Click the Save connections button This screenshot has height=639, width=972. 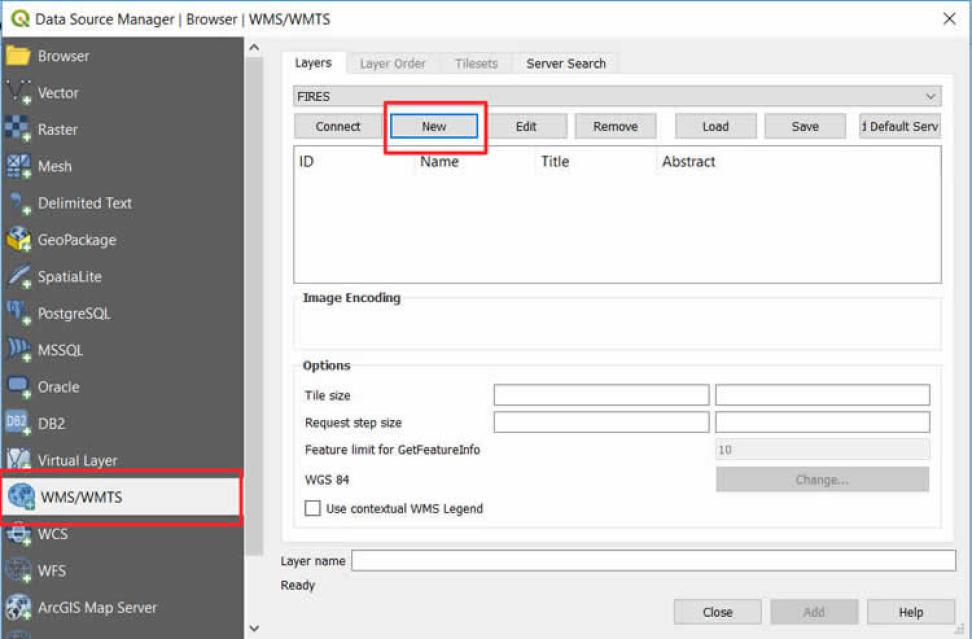click(805, 126)
